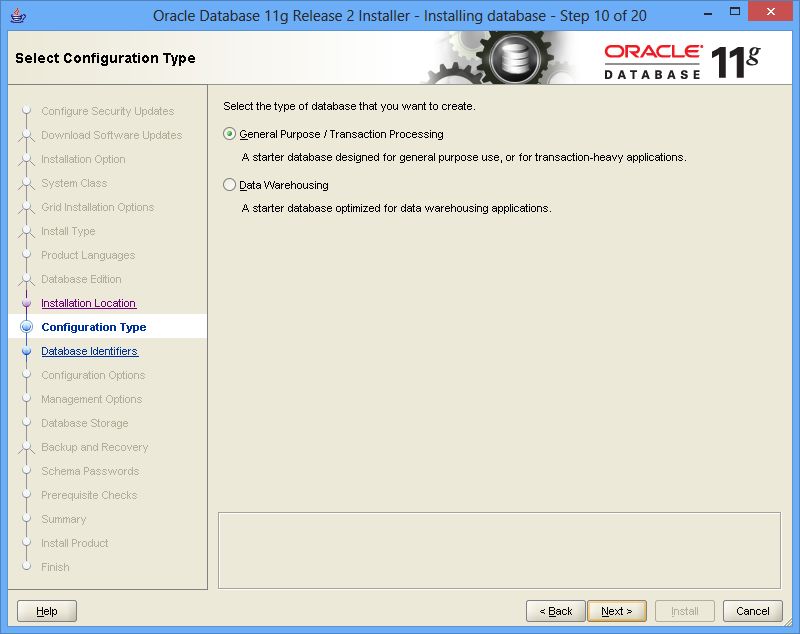800x634 pixels.
Task: Click the database gear graphic in header
Action: 515,57
